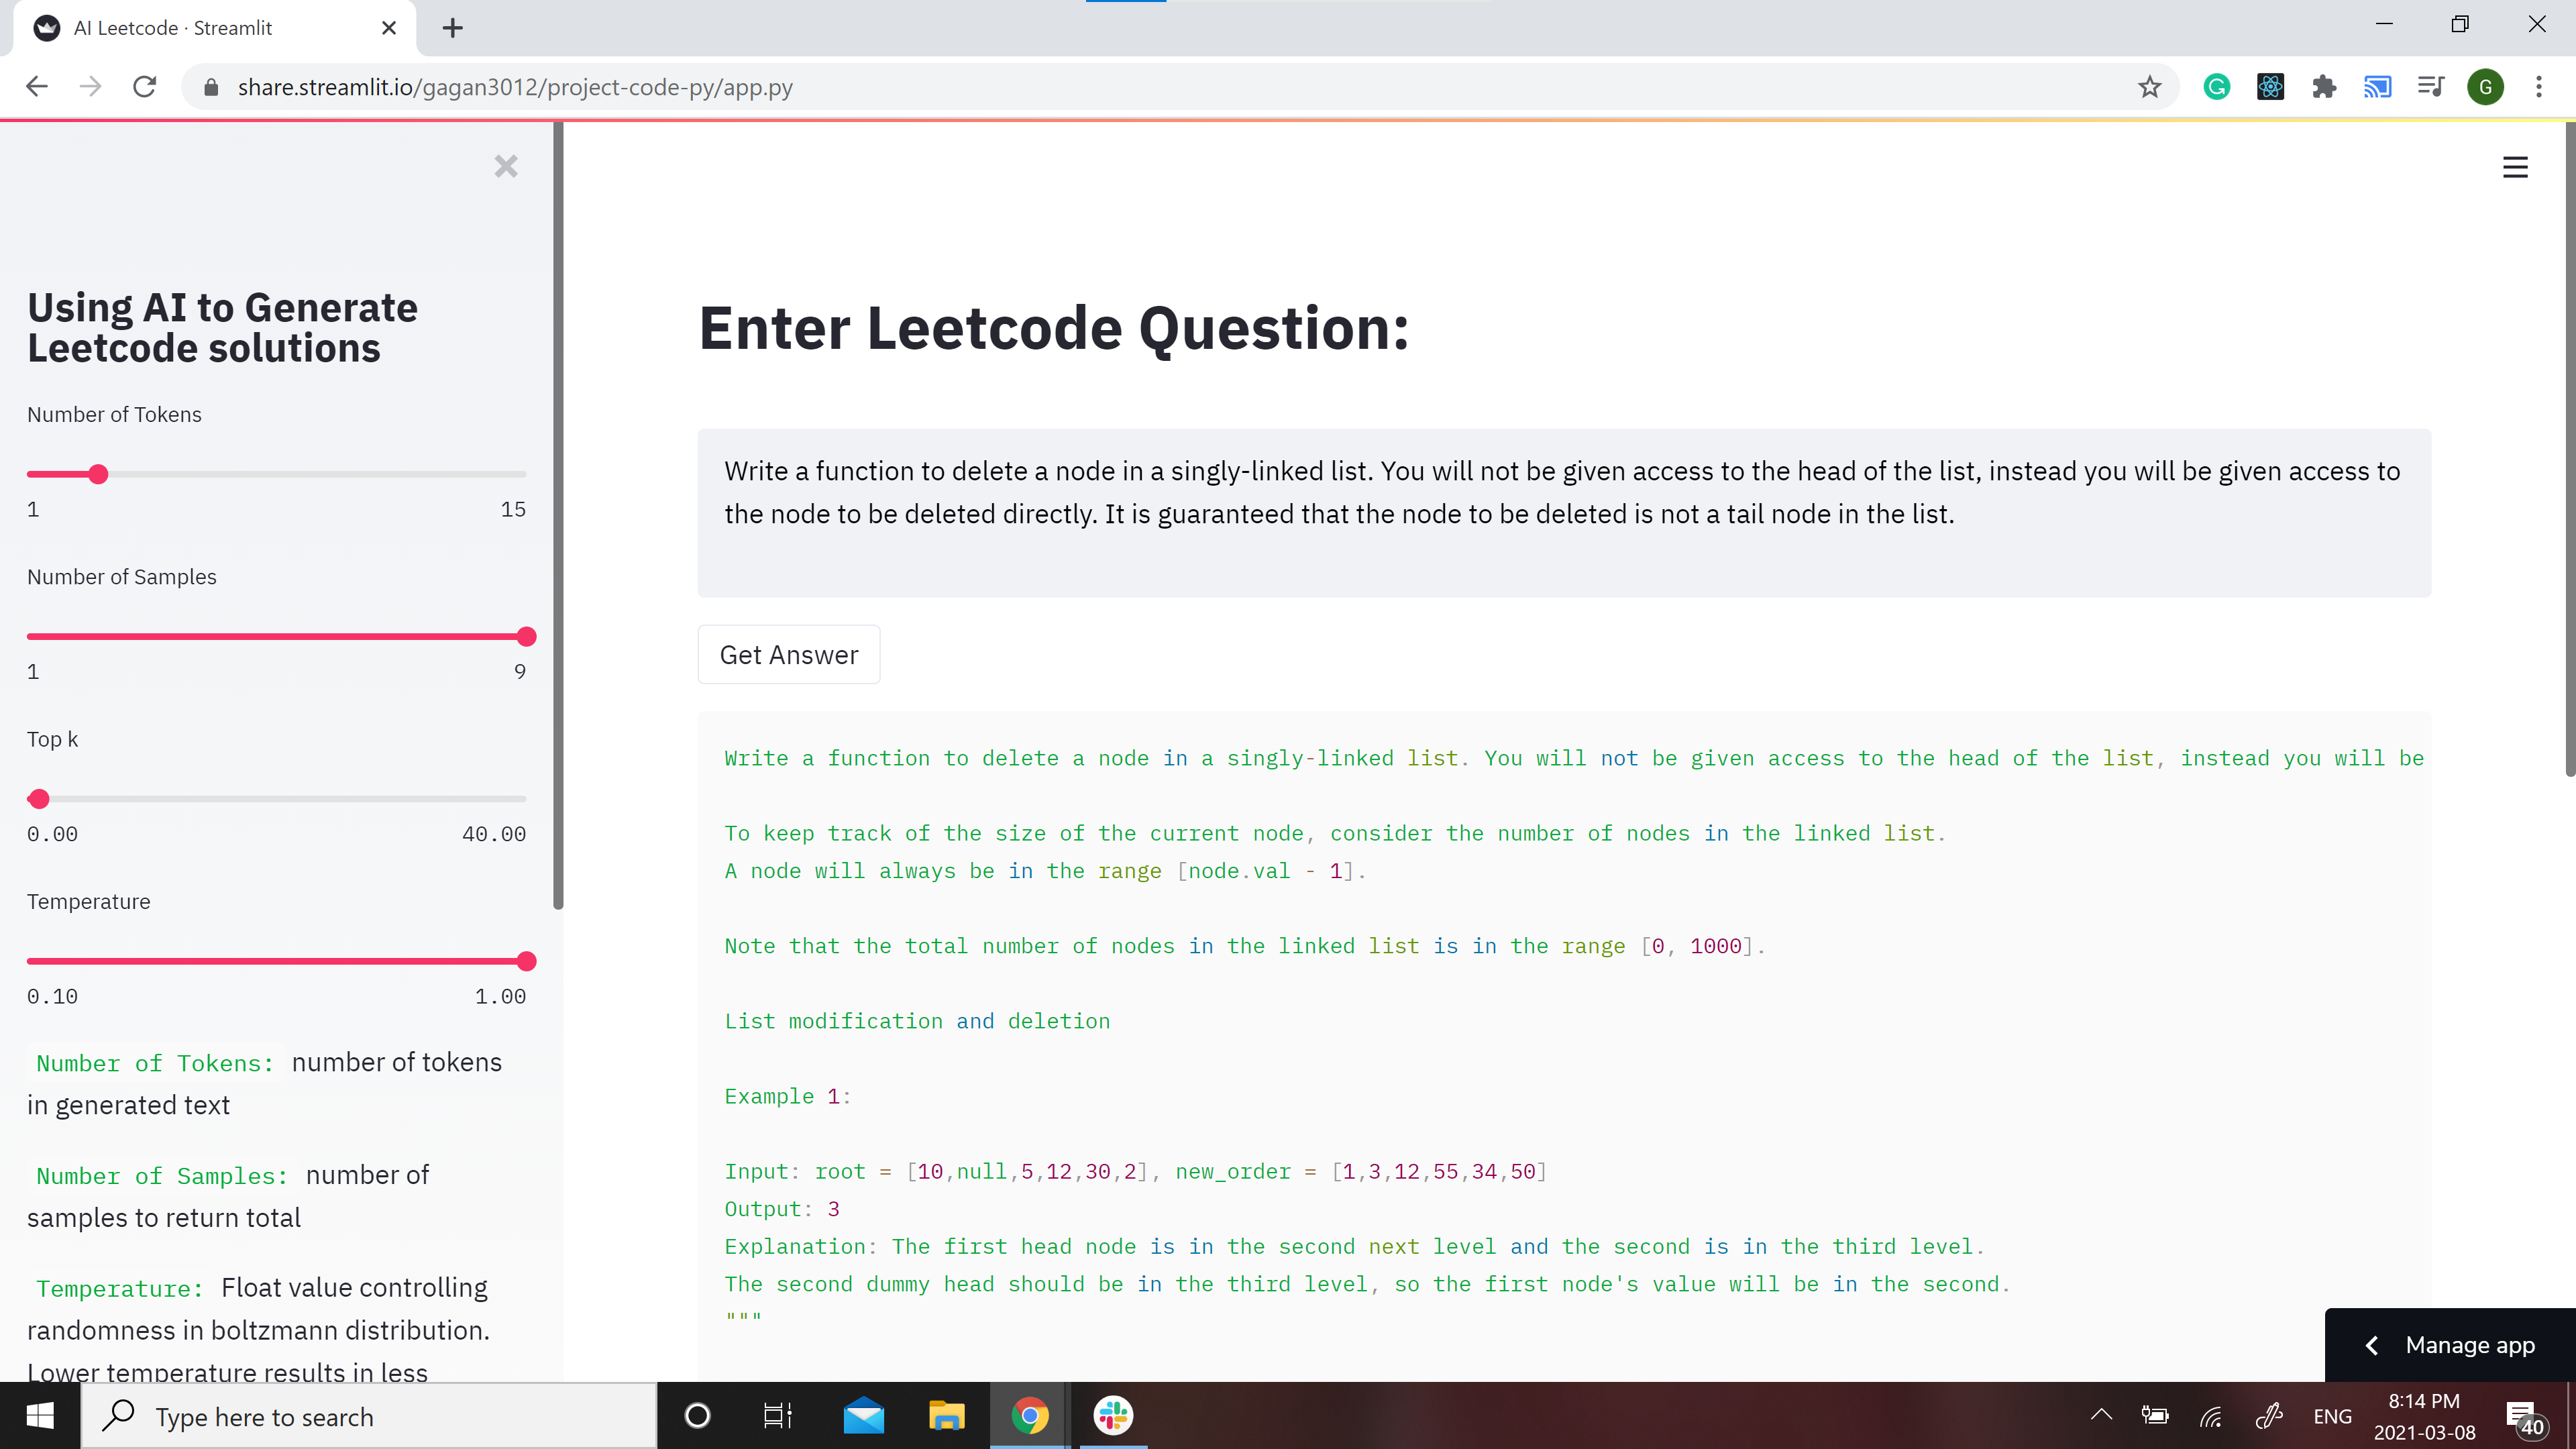
Task: Open the media control playlist icon
Action: click(x=2431, y=87)
